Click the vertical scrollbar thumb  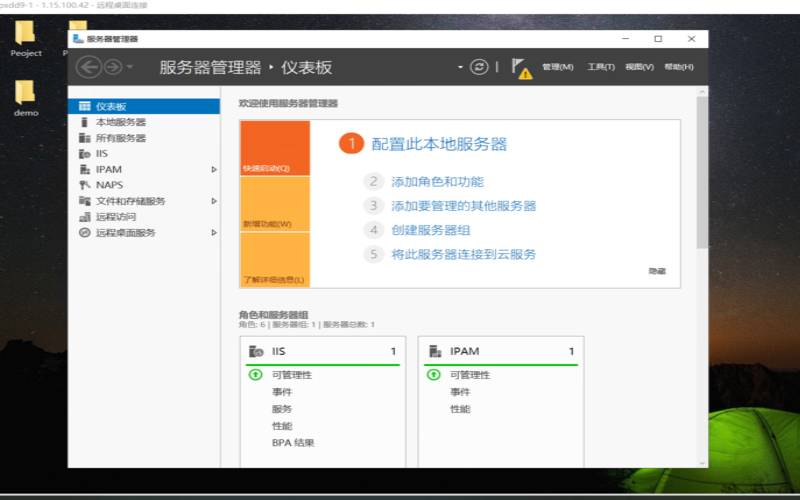702,172
